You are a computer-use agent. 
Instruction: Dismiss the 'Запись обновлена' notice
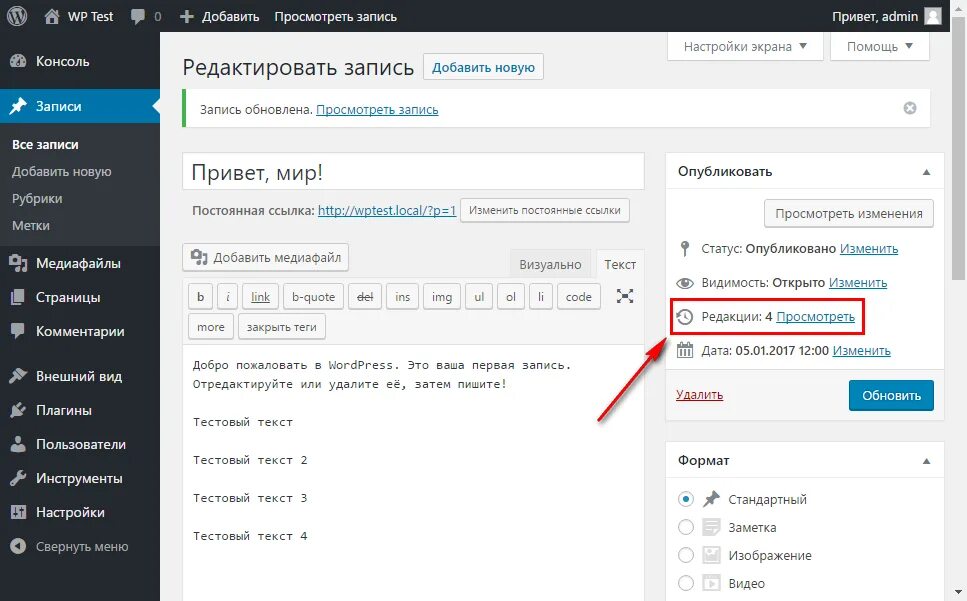(x=910, y=108)
